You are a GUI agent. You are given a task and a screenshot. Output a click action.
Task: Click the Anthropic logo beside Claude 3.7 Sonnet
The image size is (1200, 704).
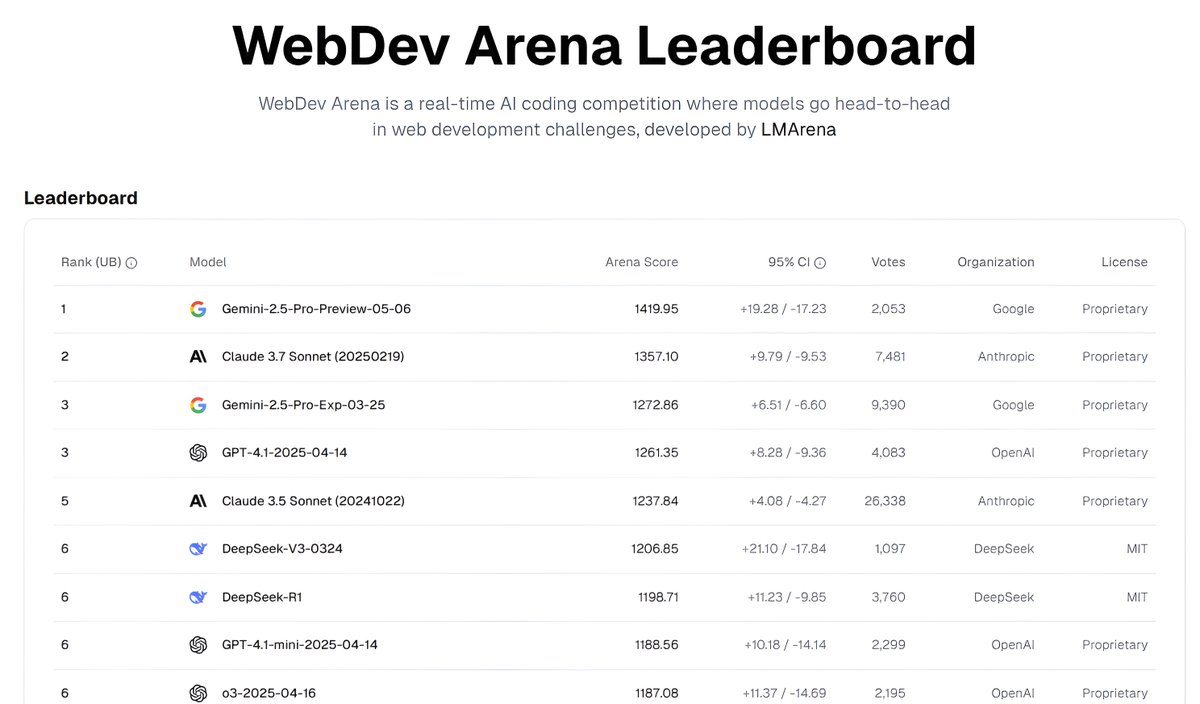pos(198,357)
